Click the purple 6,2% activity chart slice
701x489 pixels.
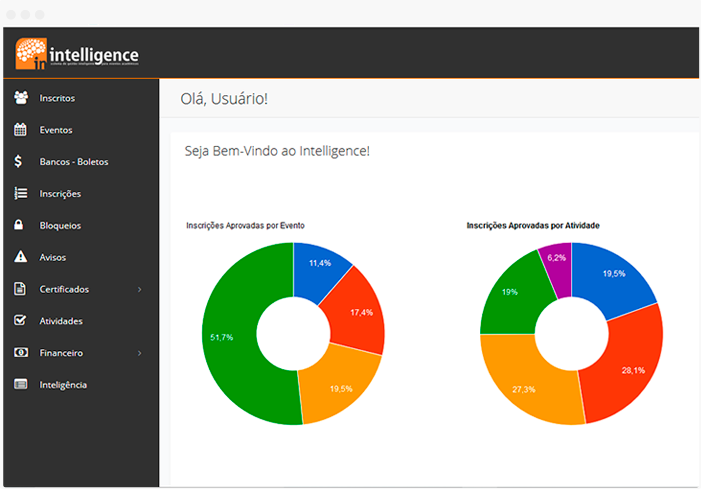pyautogui.click(x=555, y=260)
